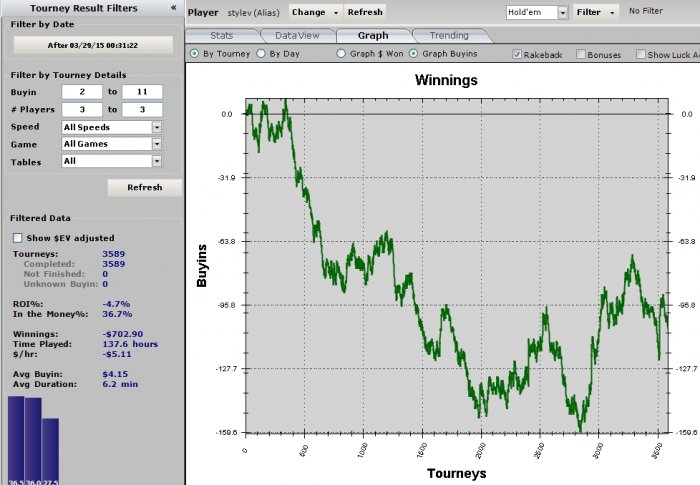Select the By Day radio option

(261, 54)
